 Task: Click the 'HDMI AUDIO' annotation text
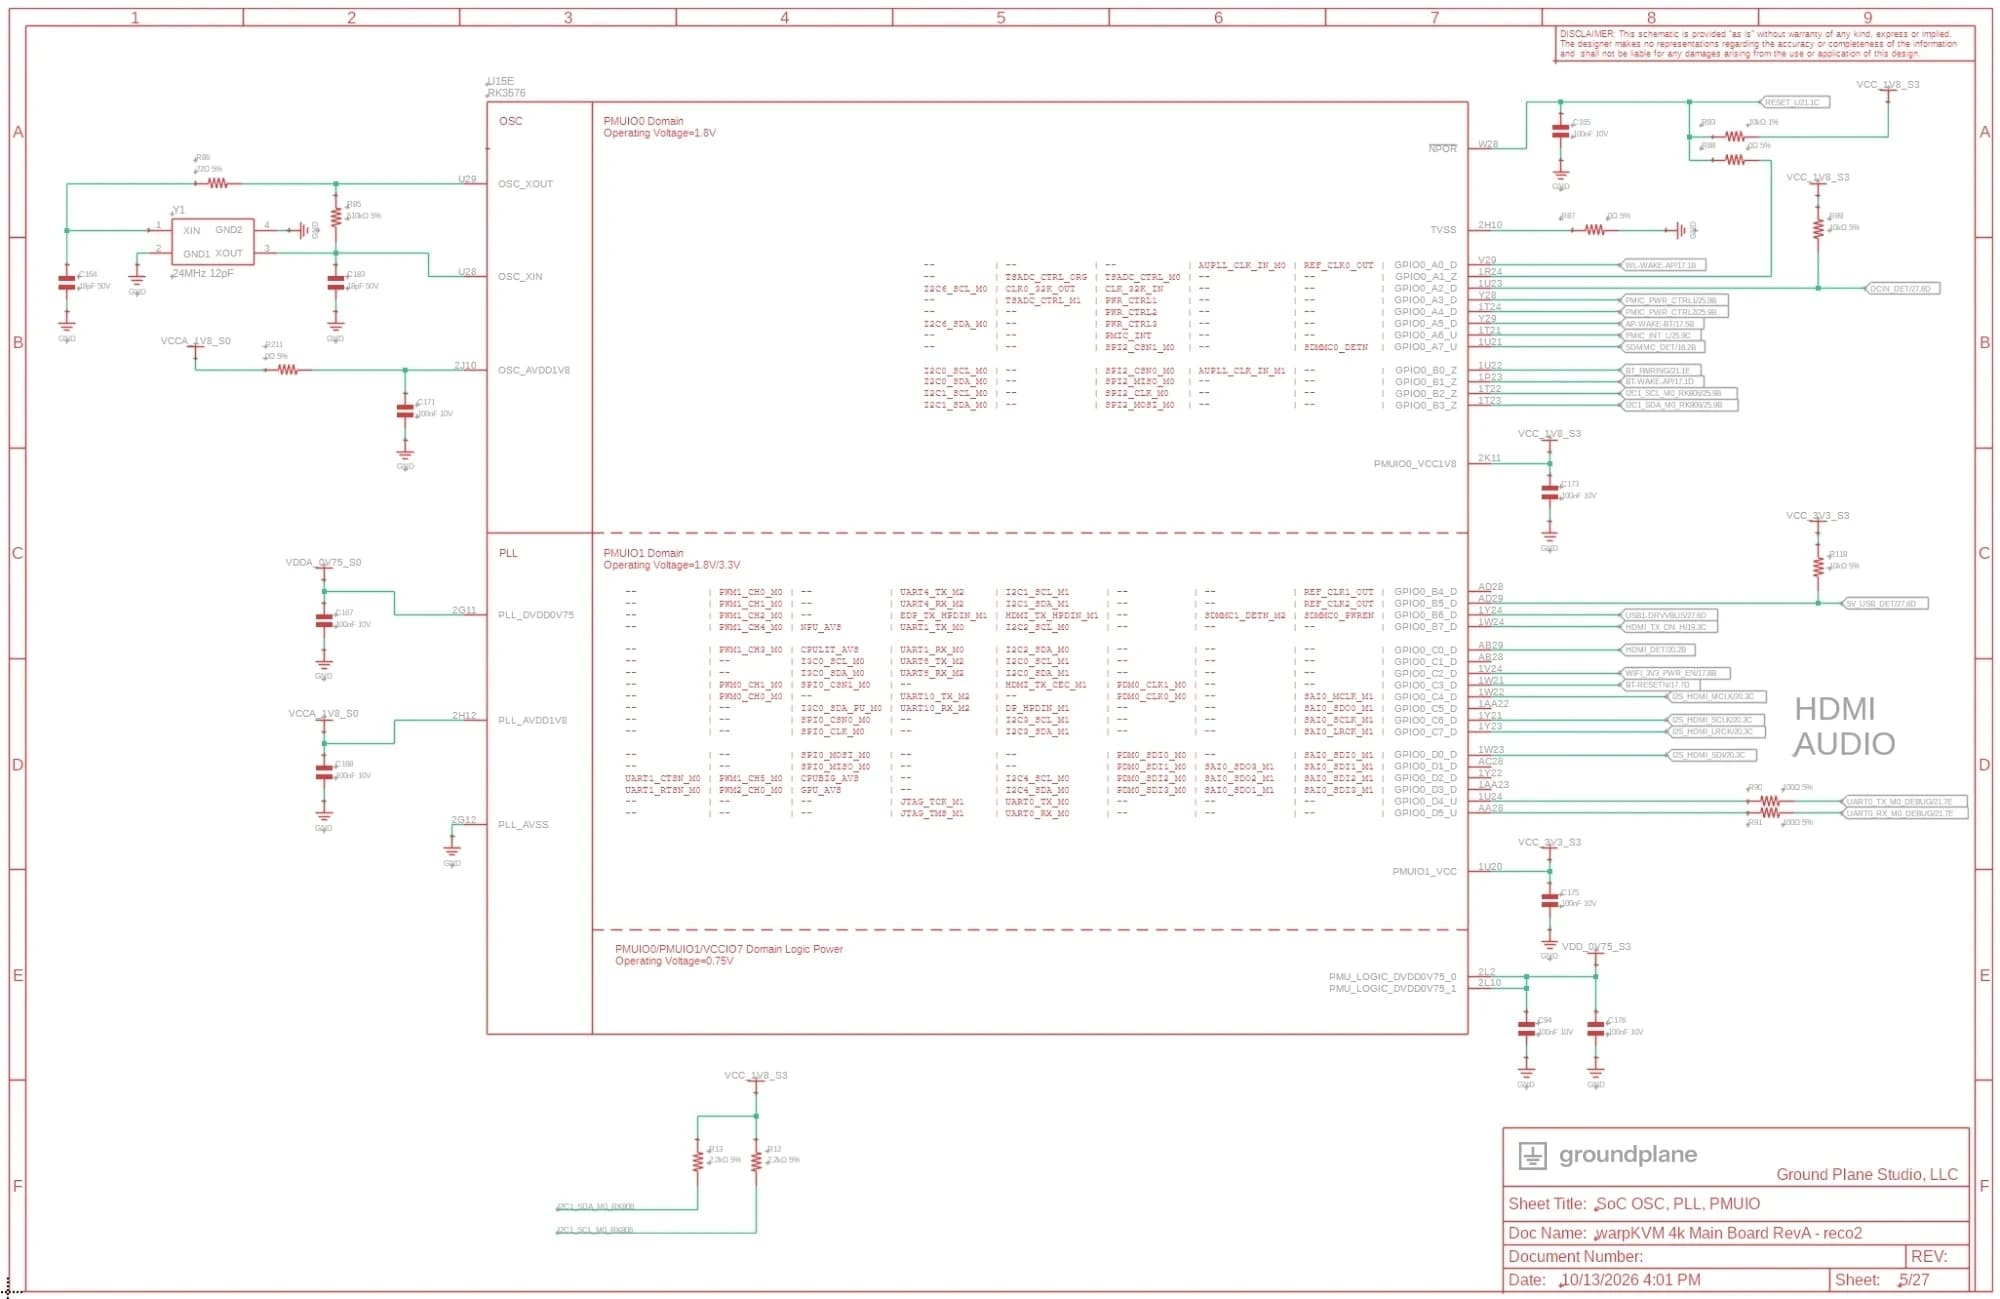1844,726
